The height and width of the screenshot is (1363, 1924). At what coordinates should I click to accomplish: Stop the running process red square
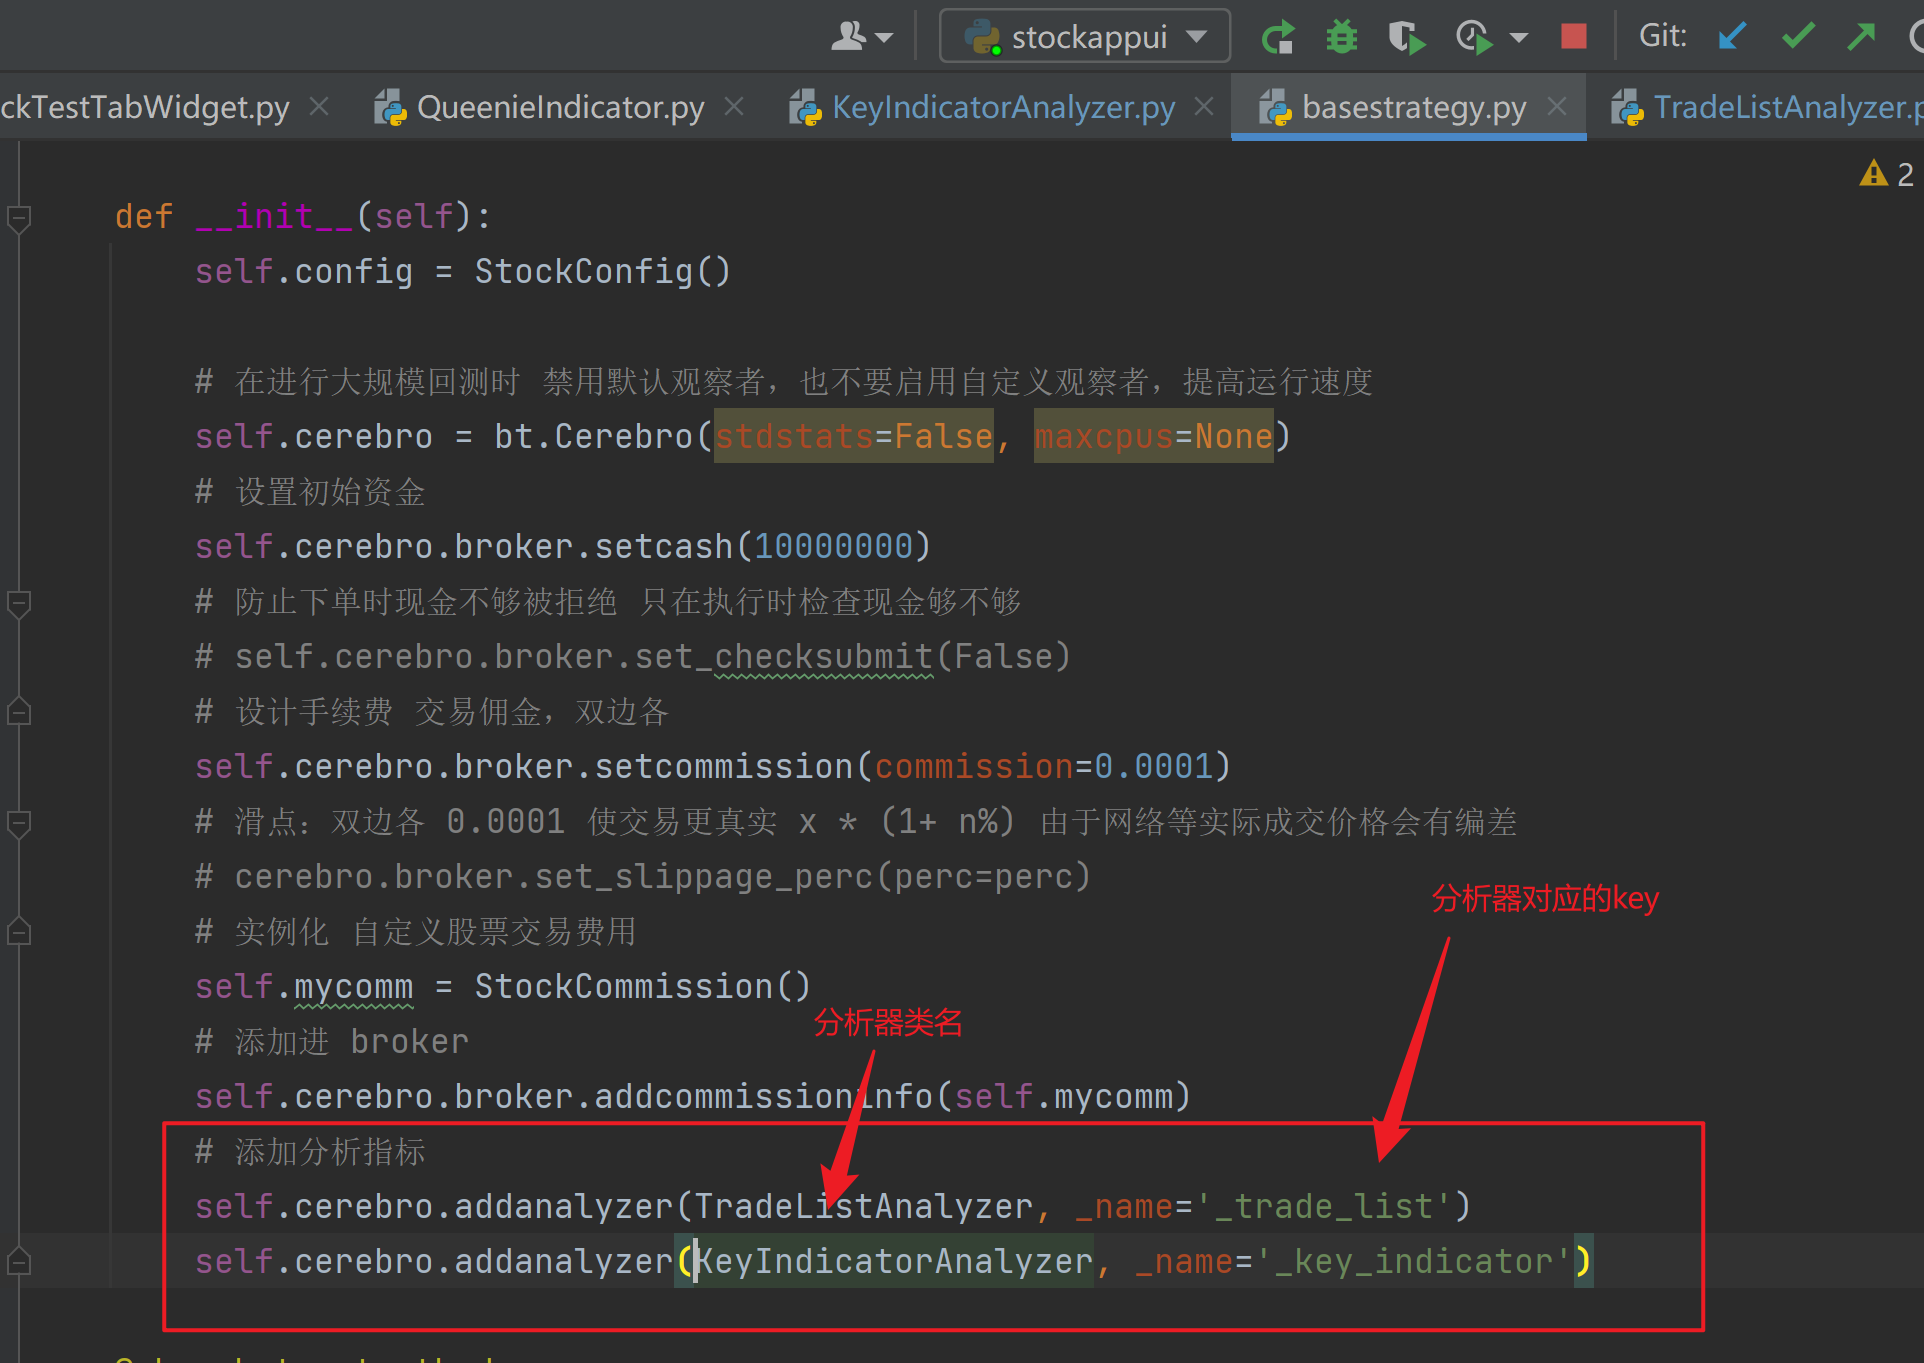pyautogui.click(x=1574, y=37)
